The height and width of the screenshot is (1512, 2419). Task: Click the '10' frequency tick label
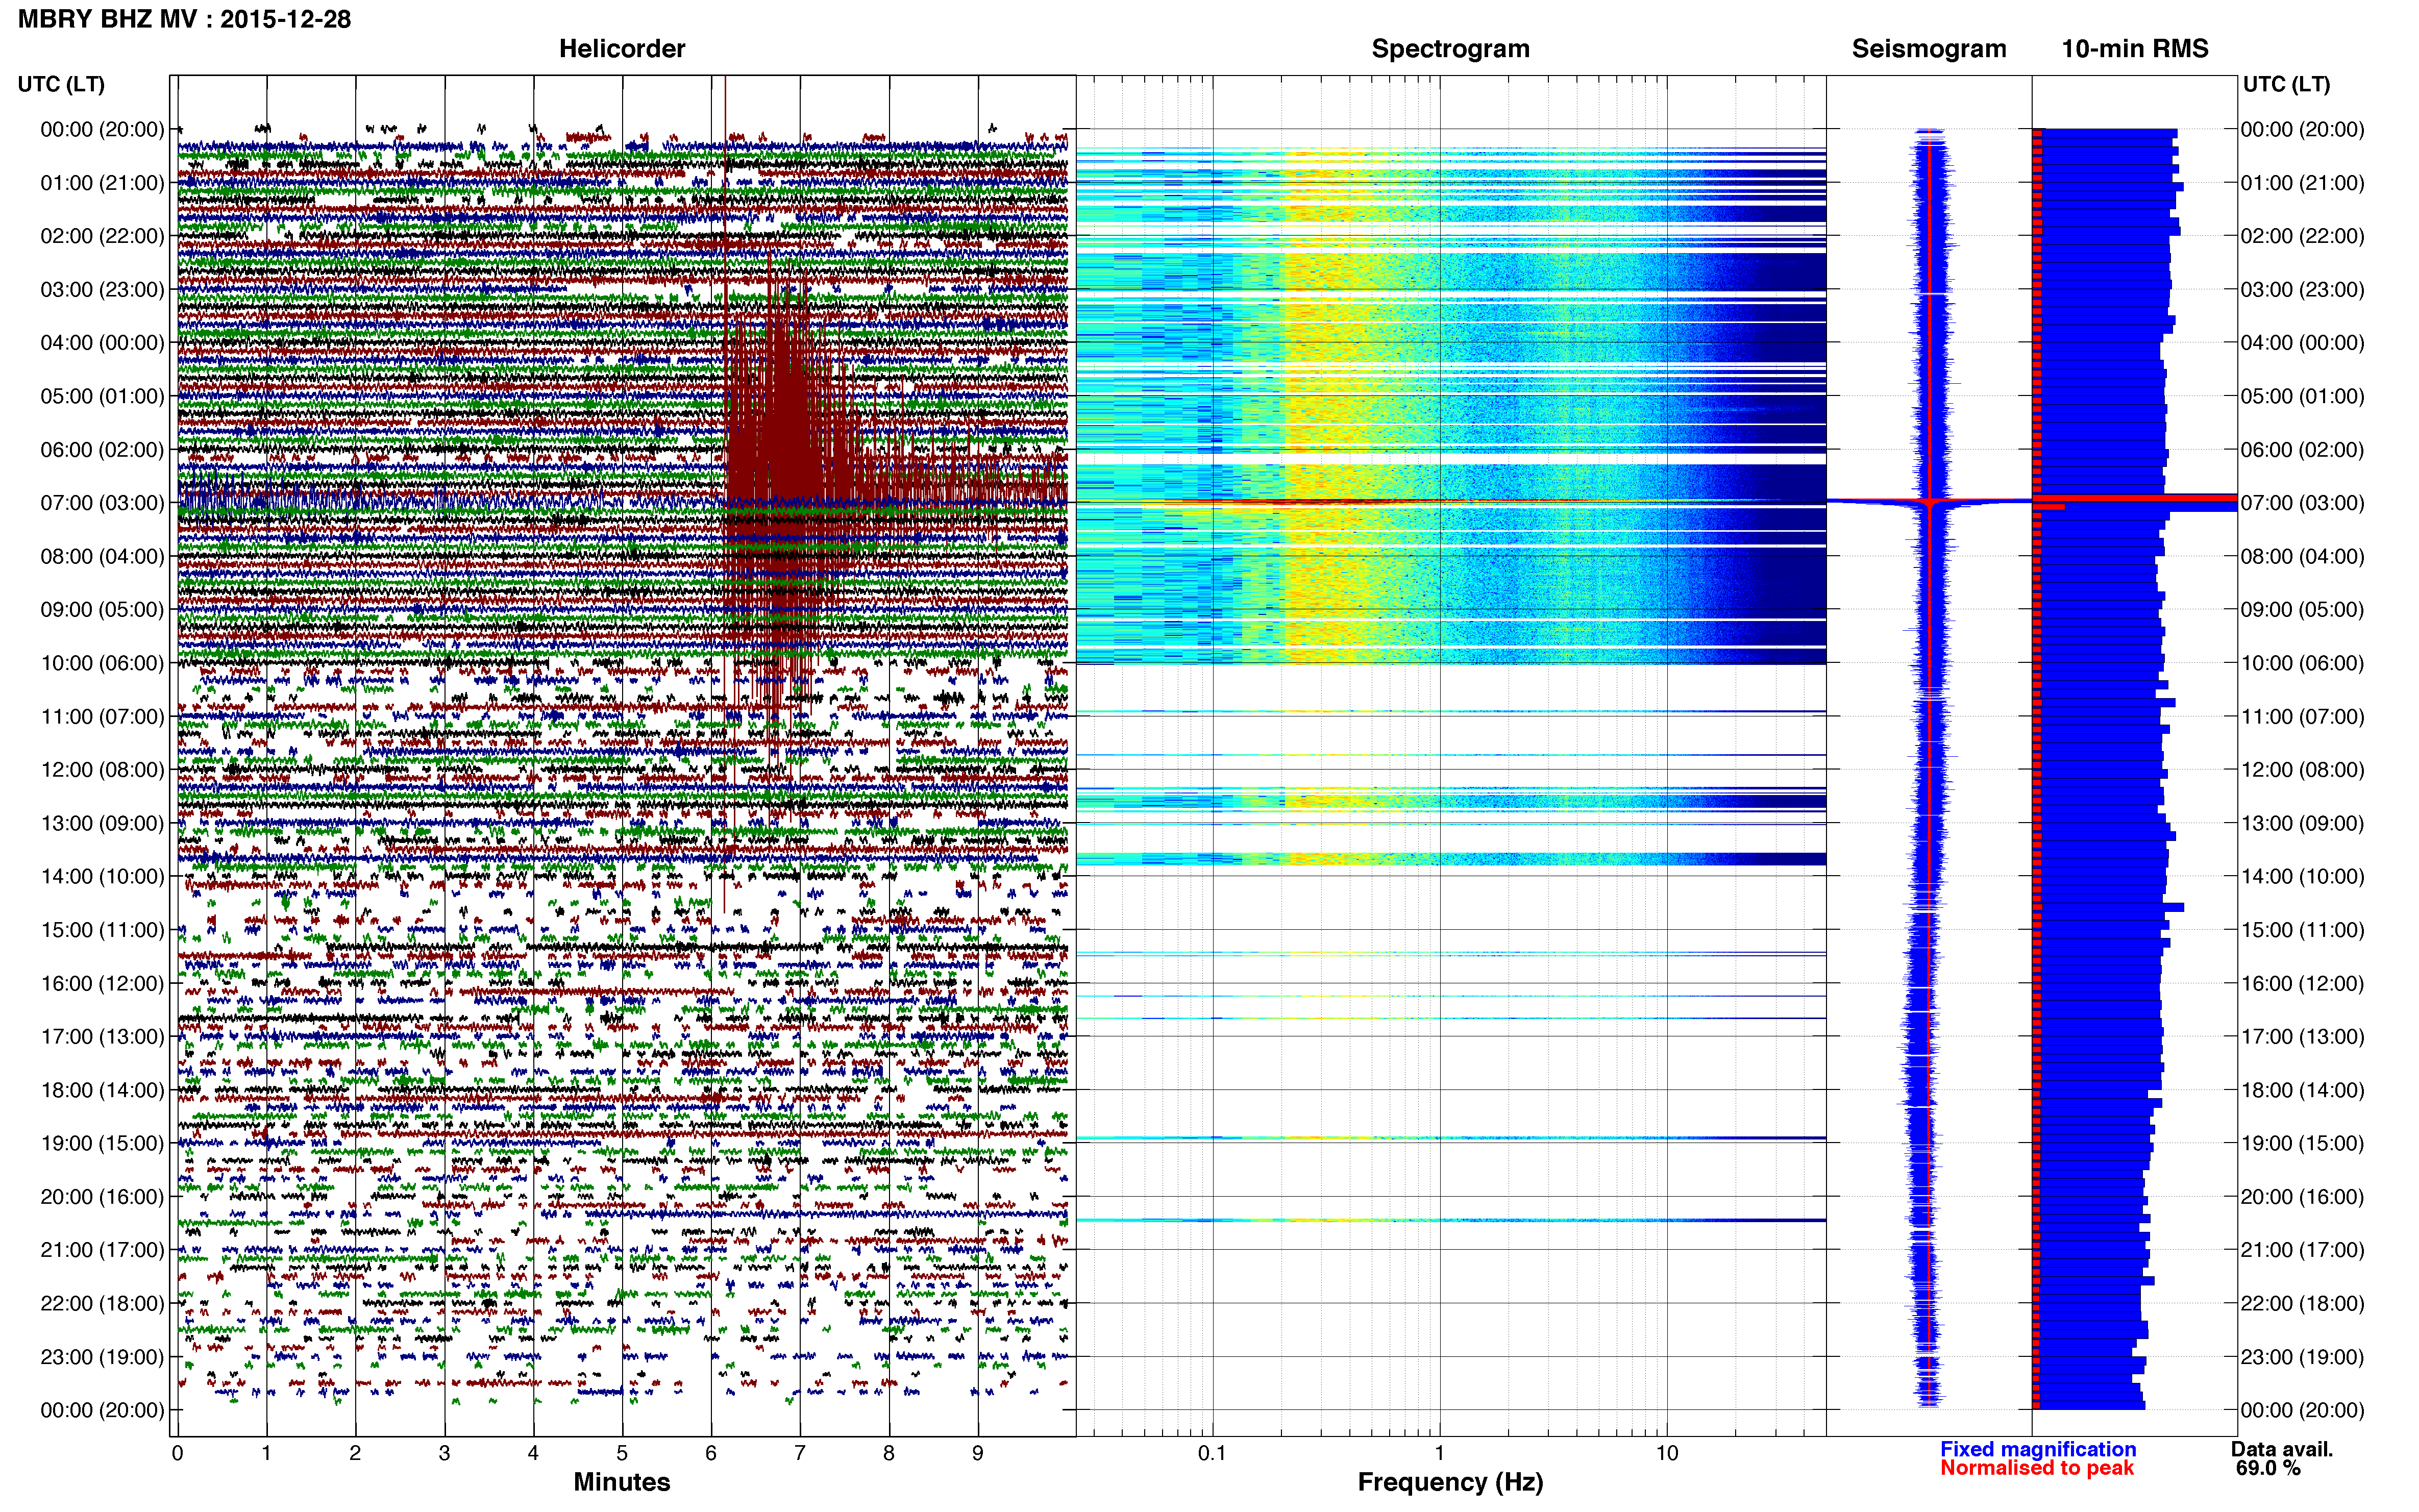coord(1666,1453)
